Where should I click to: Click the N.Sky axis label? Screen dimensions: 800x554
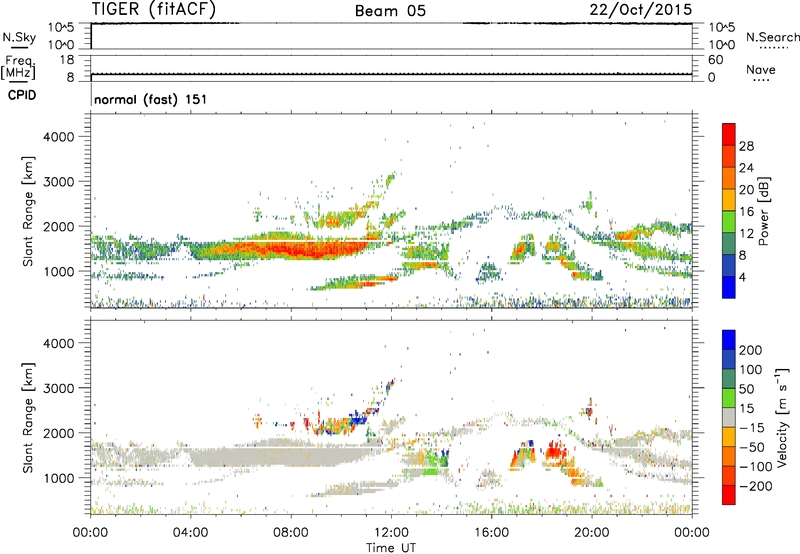[19, 37]
